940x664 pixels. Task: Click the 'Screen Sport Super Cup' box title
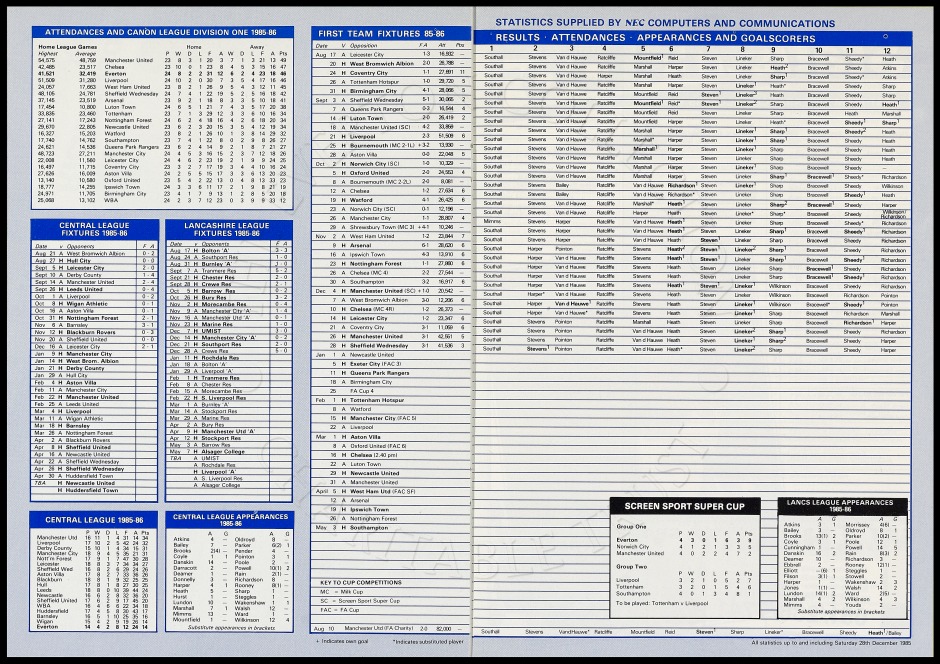click(684, 506)
